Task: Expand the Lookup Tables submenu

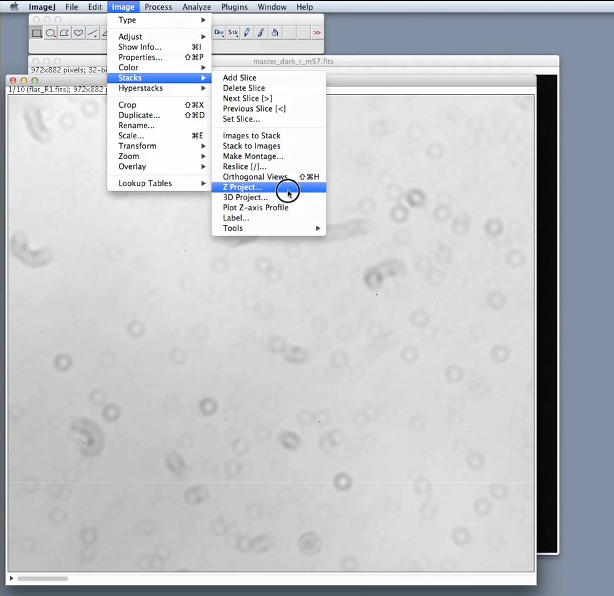Action: tap(159, 183)
